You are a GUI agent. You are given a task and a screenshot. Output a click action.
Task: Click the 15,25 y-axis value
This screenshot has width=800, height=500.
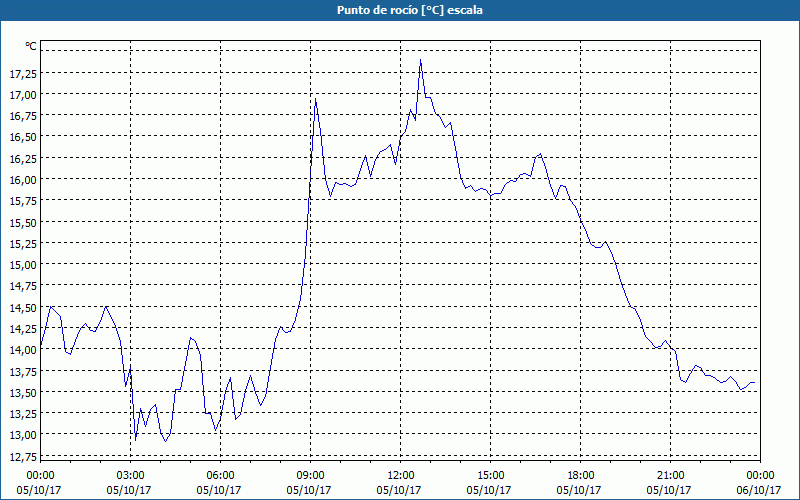coord(23,243)
